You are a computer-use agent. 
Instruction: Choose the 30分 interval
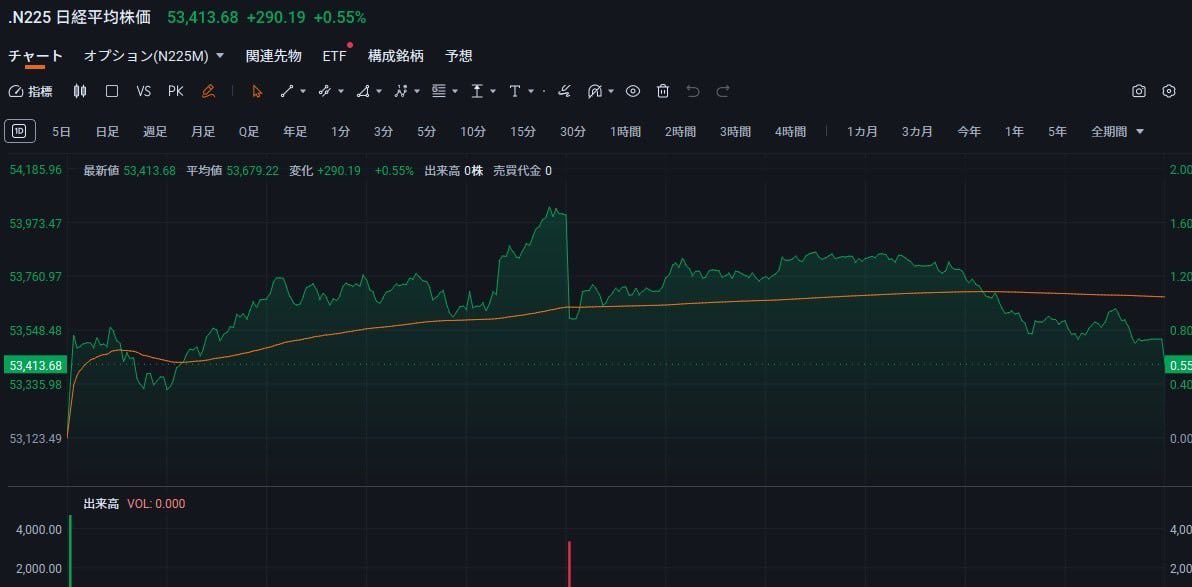tap(573, 132)
